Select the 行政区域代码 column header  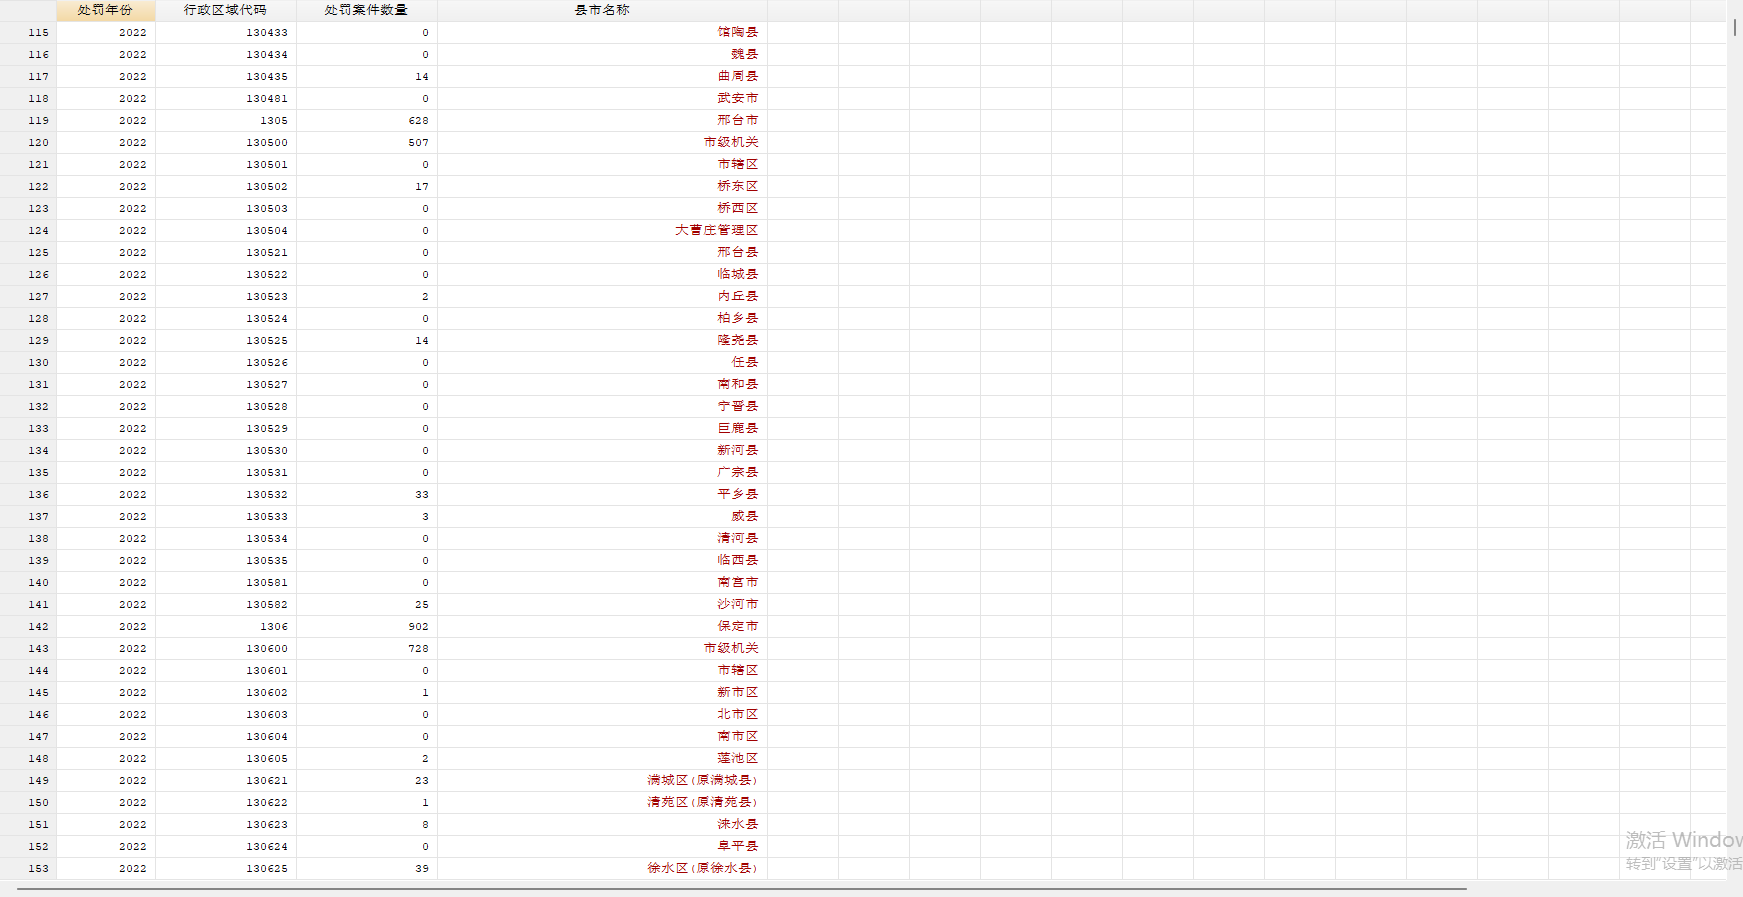(226, 10)
